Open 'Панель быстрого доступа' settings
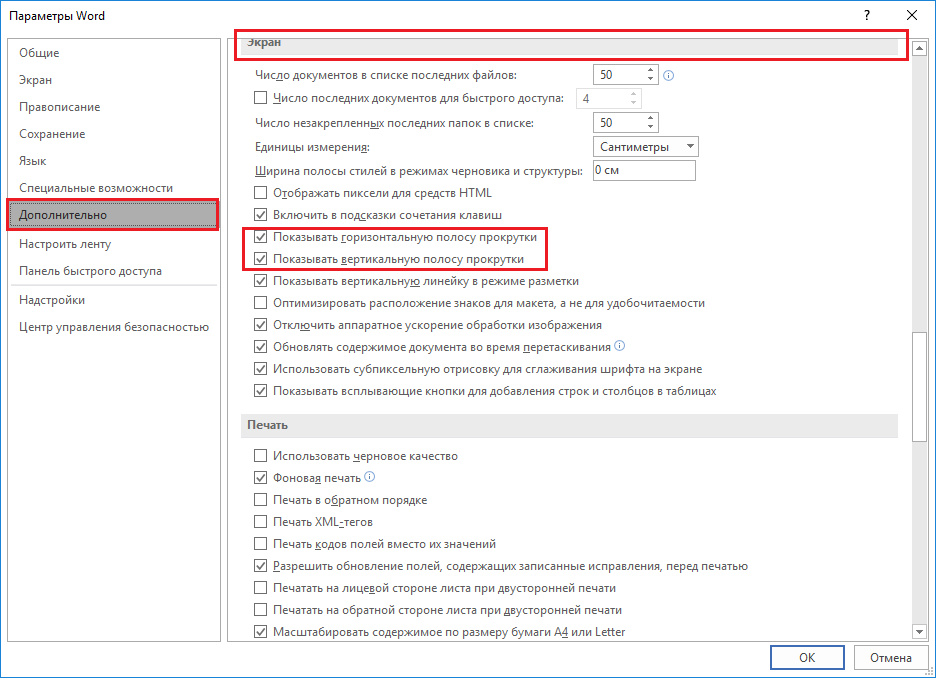936x678 pixels. click(x=113, y=270)
